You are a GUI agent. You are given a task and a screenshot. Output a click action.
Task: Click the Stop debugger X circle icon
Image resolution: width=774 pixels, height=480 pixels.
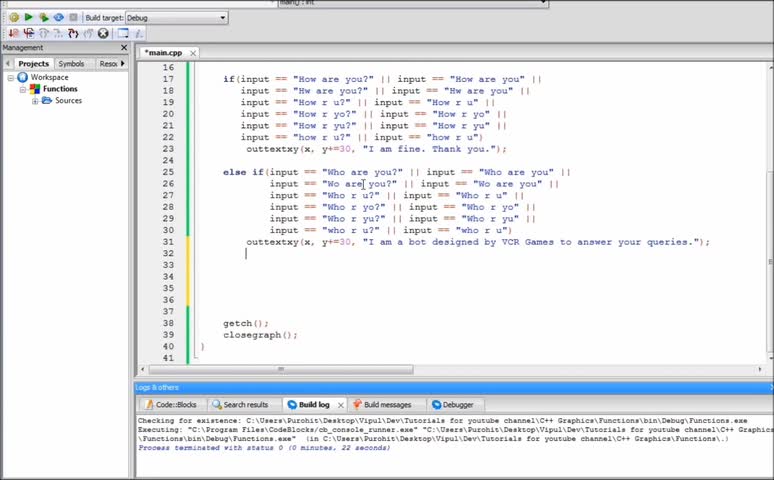(x=103, y=33)
